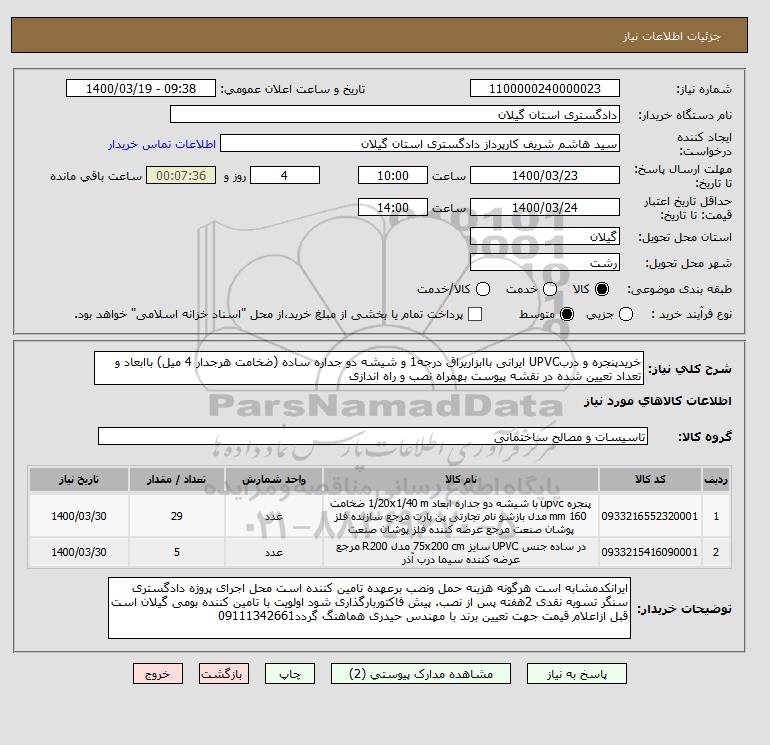Viewport: 770px width, 745px height.
Task: Click the delivery province field گیلان
Action: point(545,237)
